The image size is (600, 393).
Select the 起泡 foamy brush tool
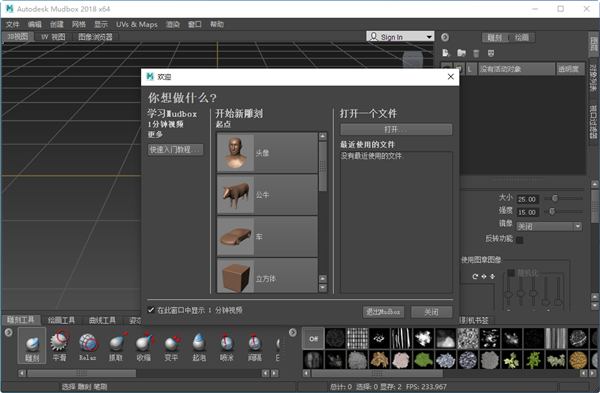[x=199, y=346]
